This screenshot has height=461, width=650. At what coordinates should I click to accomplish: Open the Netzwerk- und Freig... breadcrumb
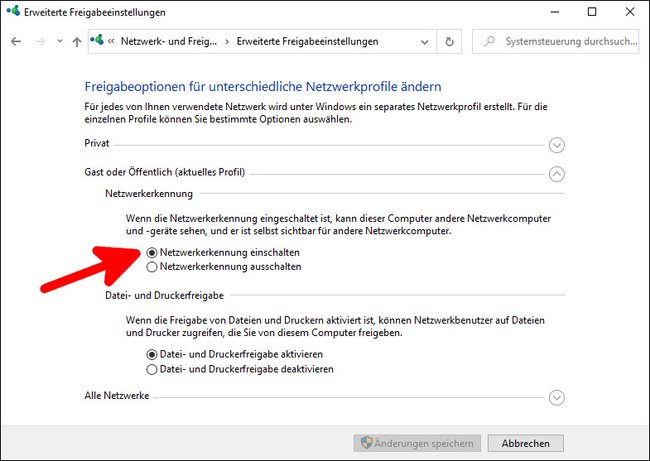coord(169,41)
